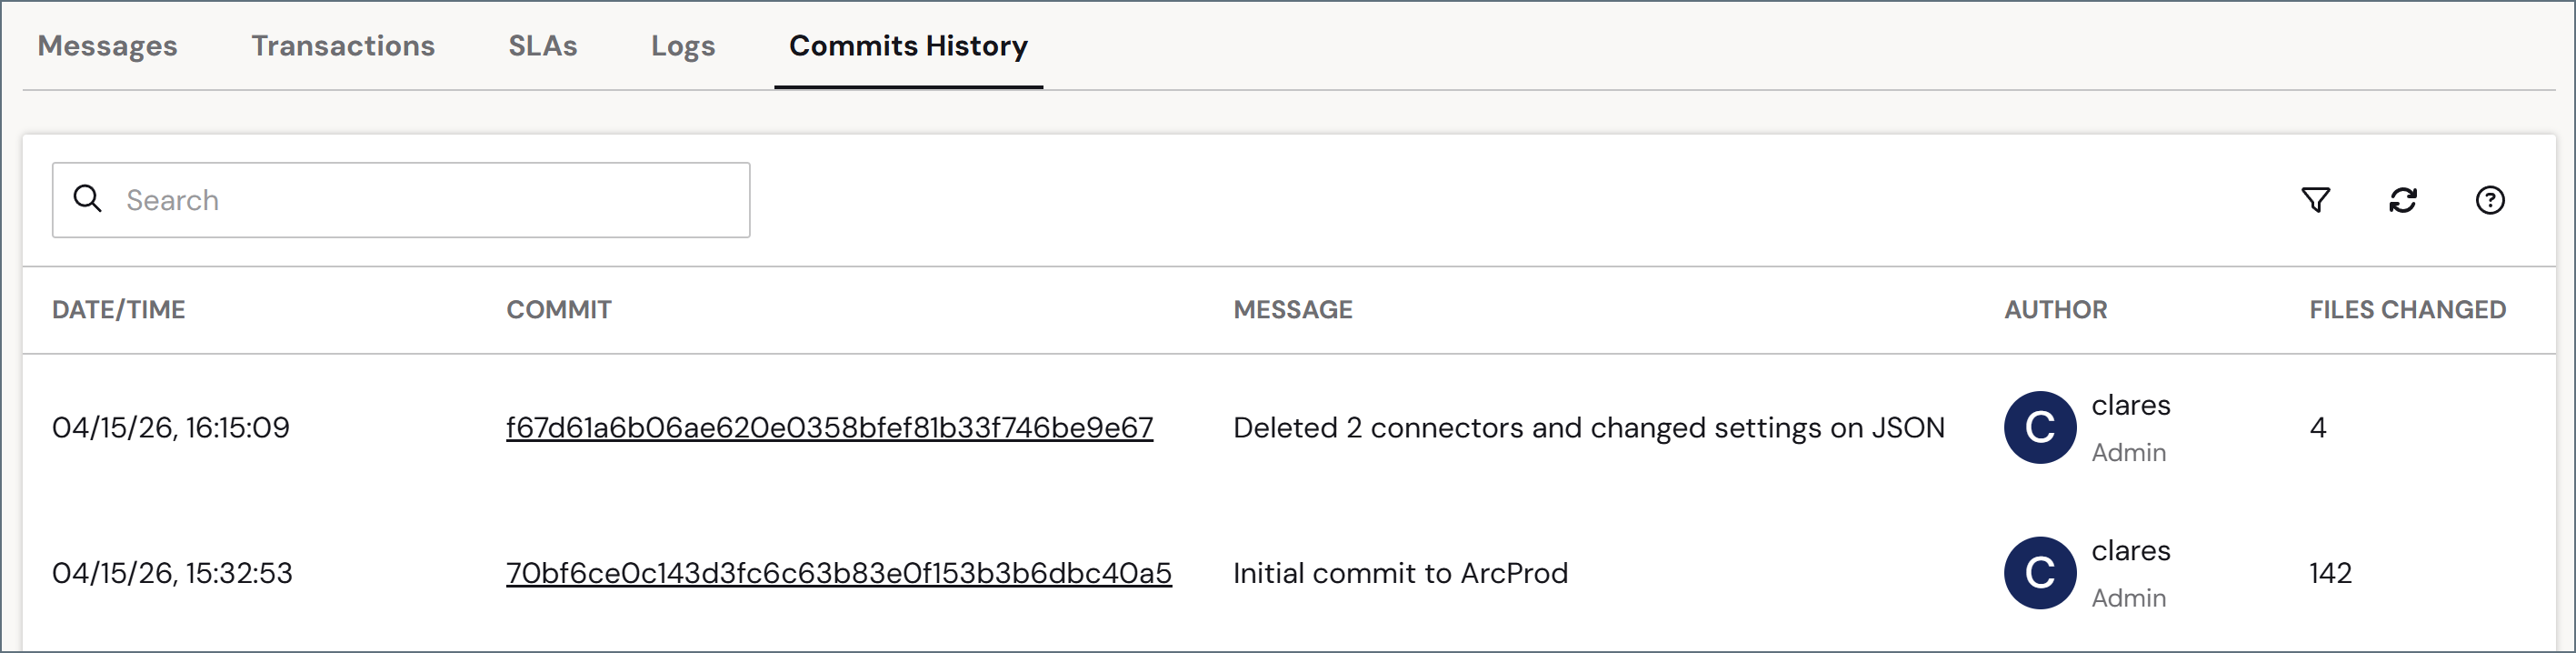Open the Transactions tab

(x=343, y=46)
